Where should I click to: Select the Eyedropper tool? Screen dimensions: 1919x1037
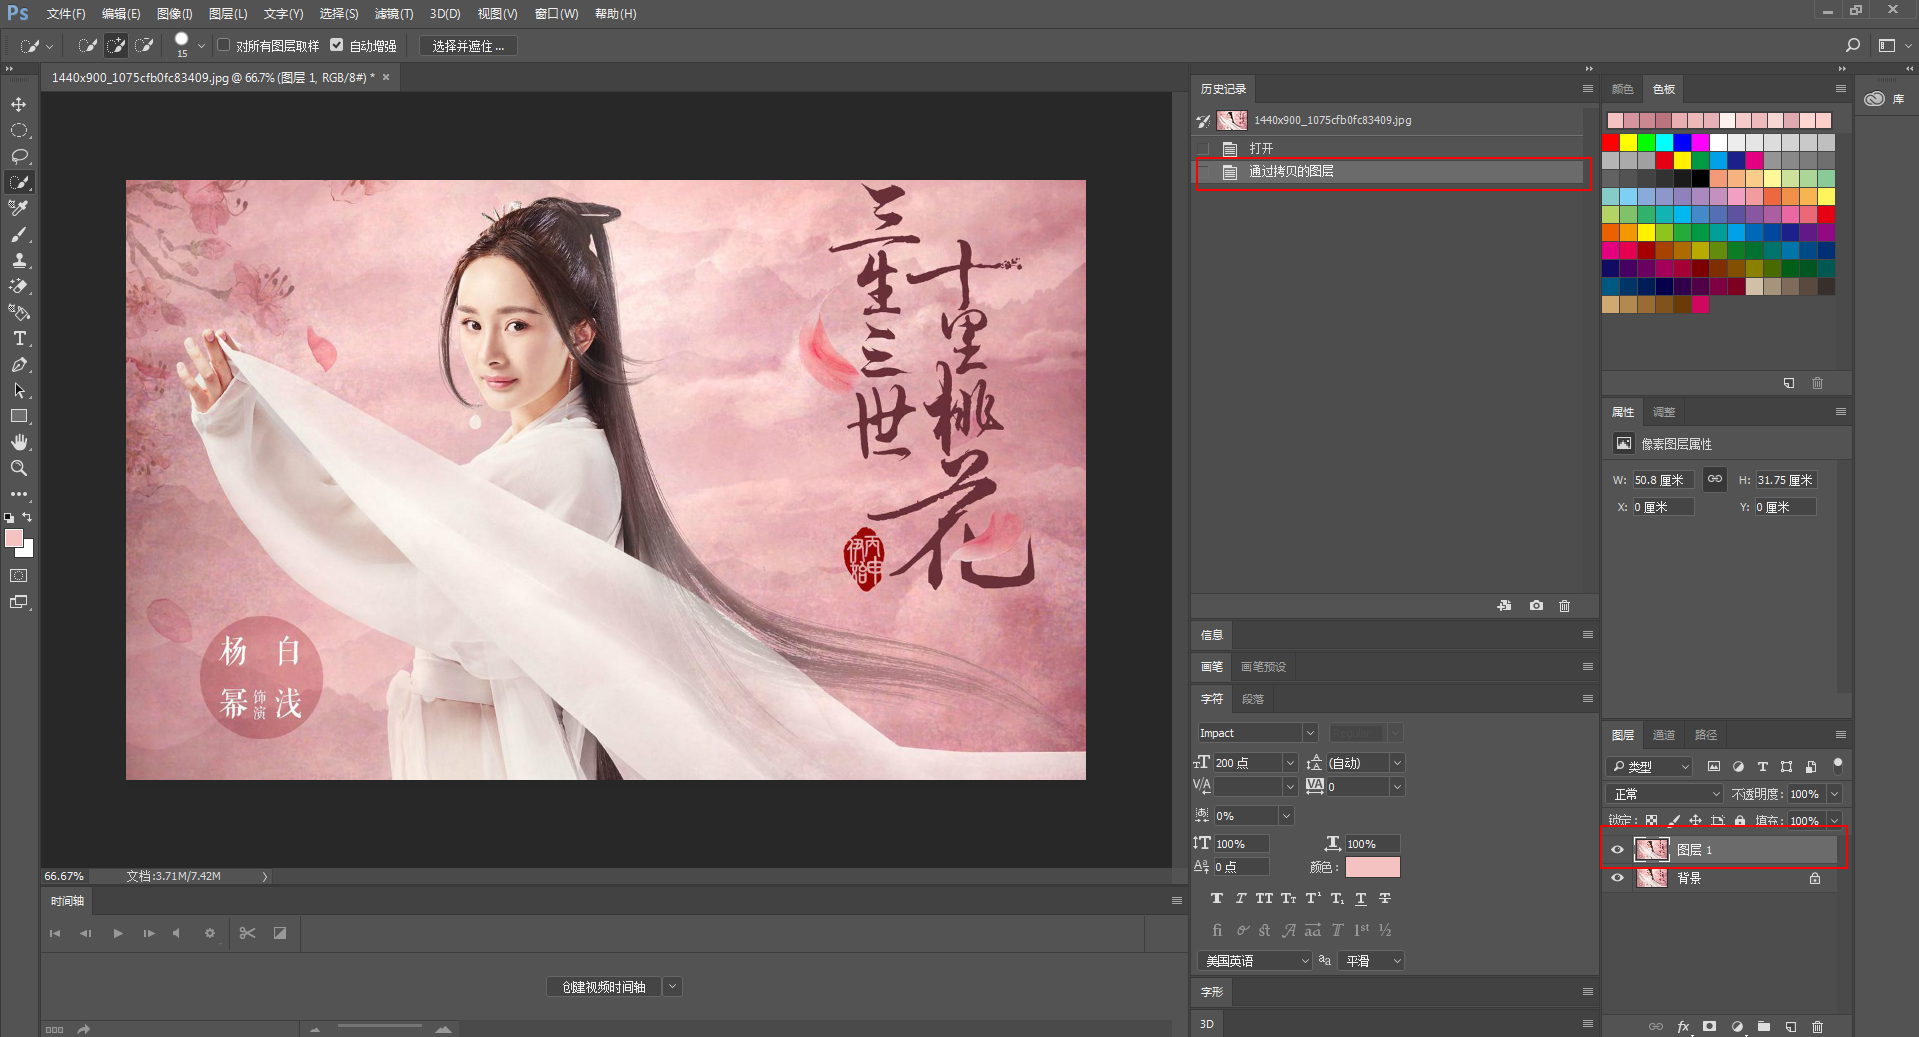click(x=19, y=208)
